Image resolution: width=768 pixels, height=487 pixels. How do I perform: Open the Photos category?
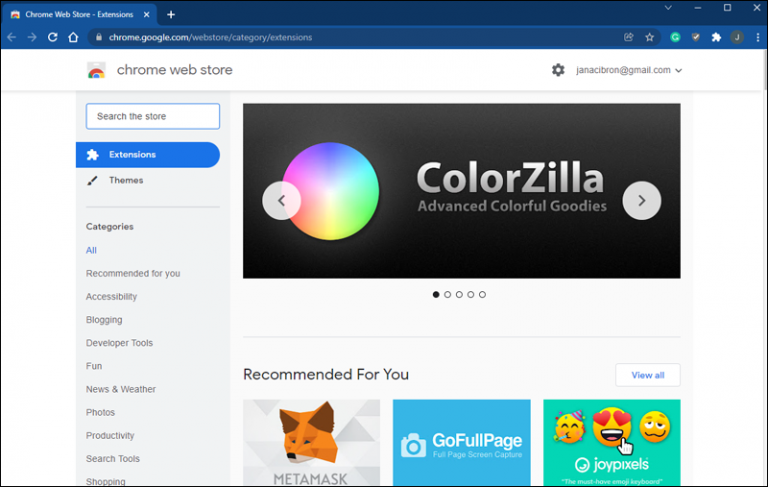pos(100,413)
